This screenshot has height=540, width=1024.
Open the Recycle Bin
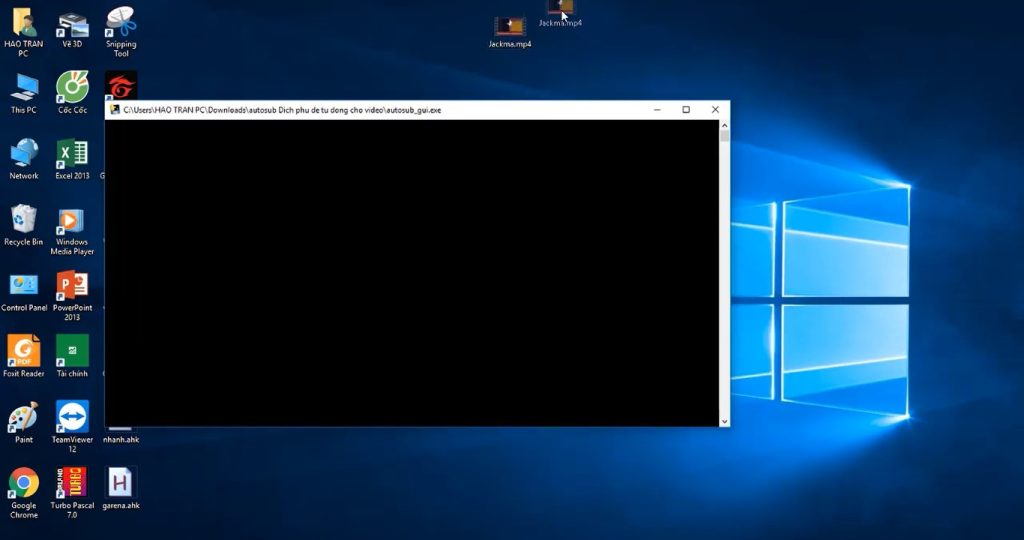[24, 219]
